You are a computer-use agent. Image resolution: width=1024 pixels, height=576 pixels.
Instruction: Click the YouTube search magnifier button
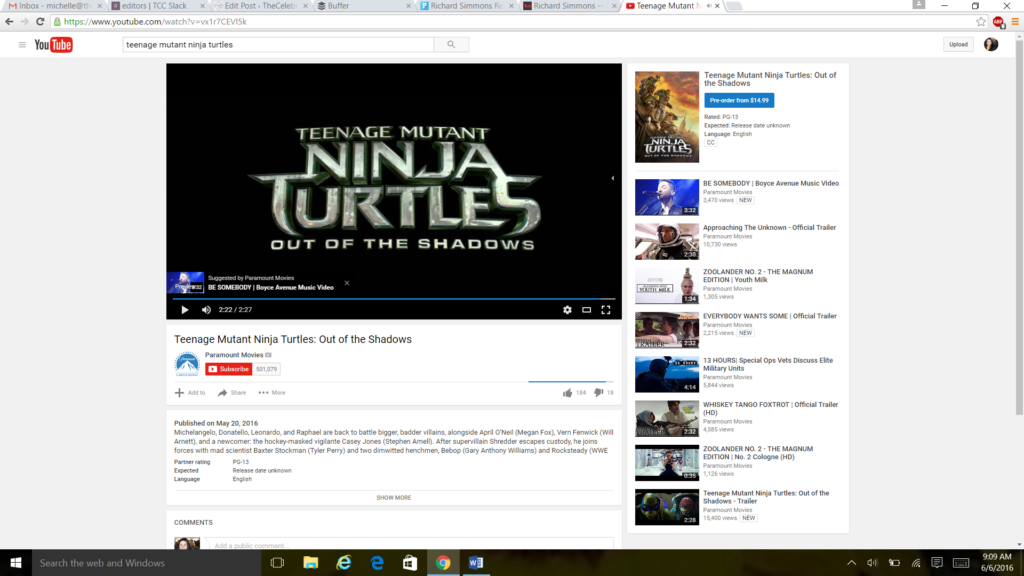pos(451,44)
